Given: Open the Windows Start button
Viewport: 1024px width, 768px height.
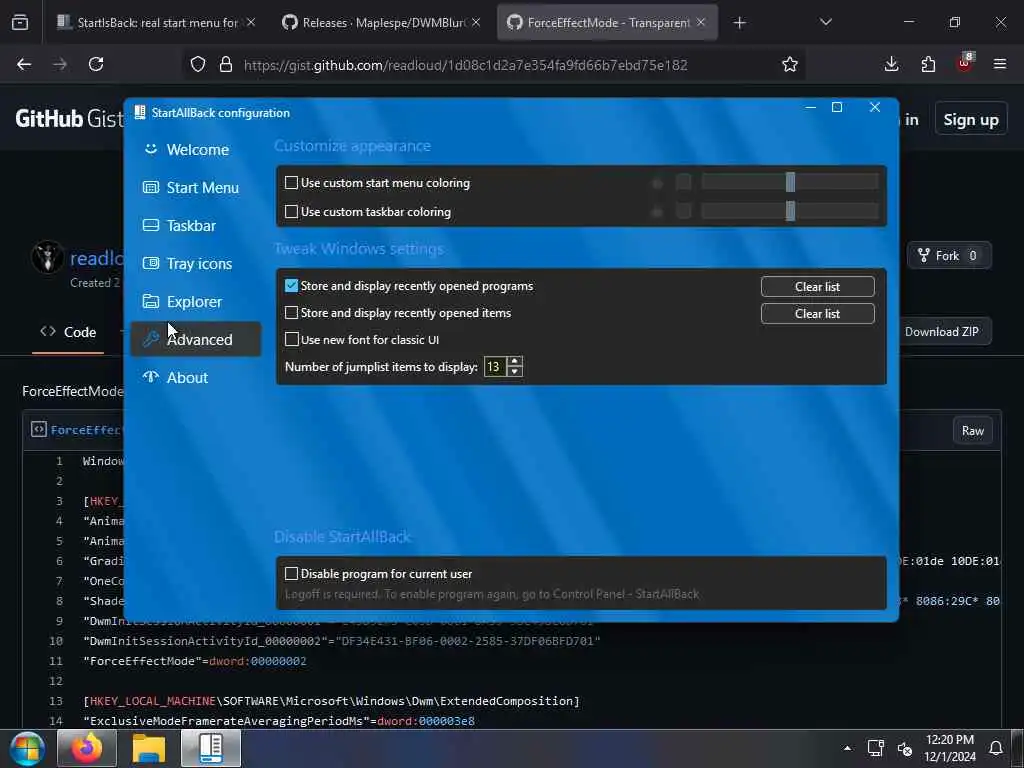Looking at the screenshot, I should coord(27,748).
